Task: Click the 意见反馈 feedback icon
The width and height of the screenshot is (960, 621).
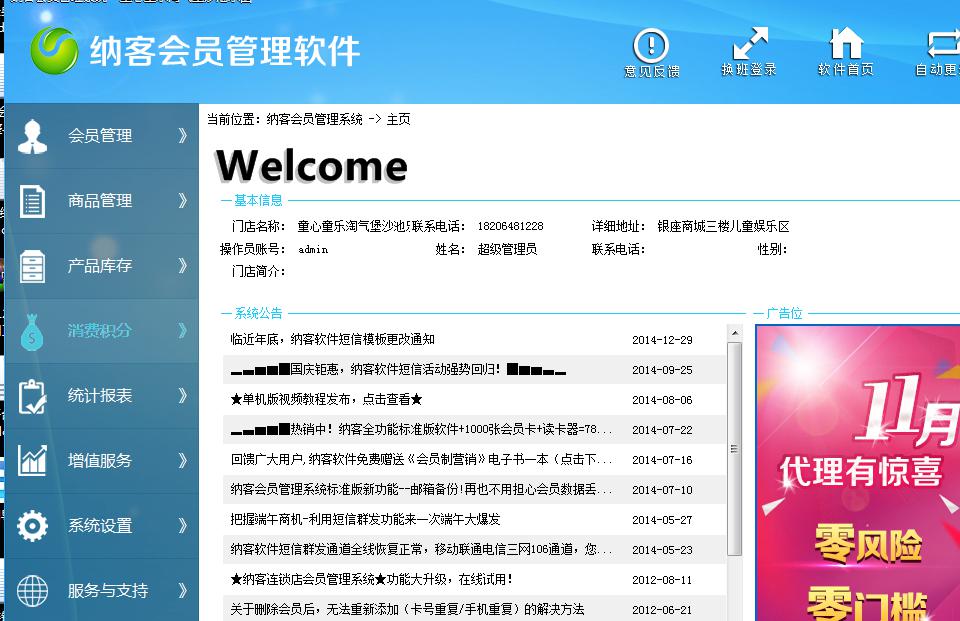Action: tap(651, 45)
